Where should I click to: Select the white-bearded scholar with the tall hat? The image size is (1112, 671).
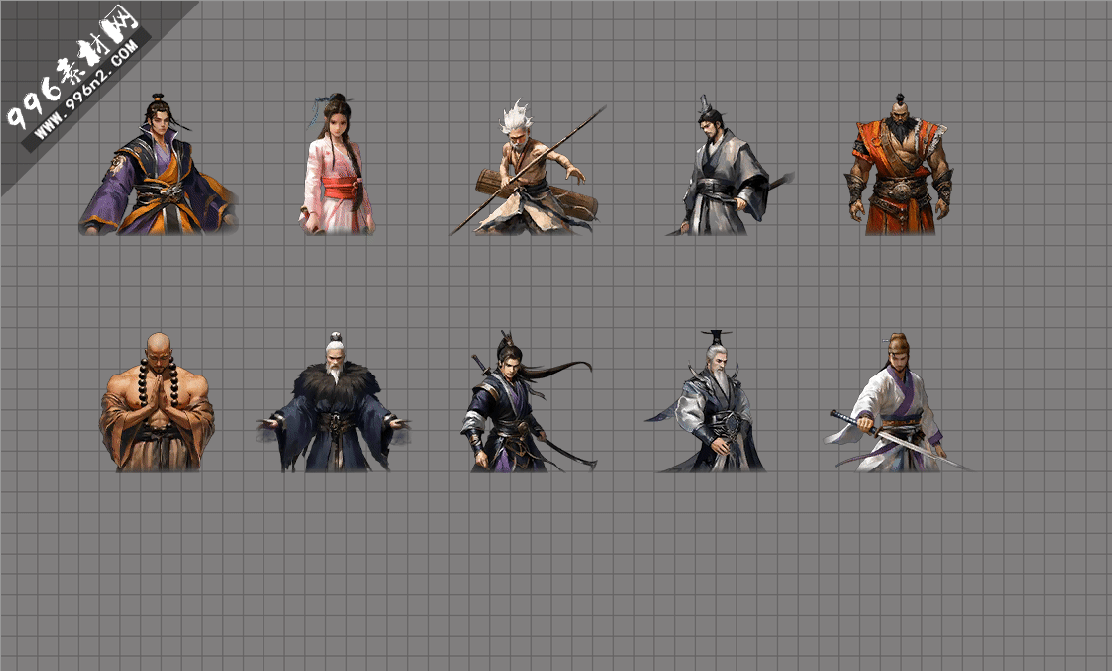705,401
